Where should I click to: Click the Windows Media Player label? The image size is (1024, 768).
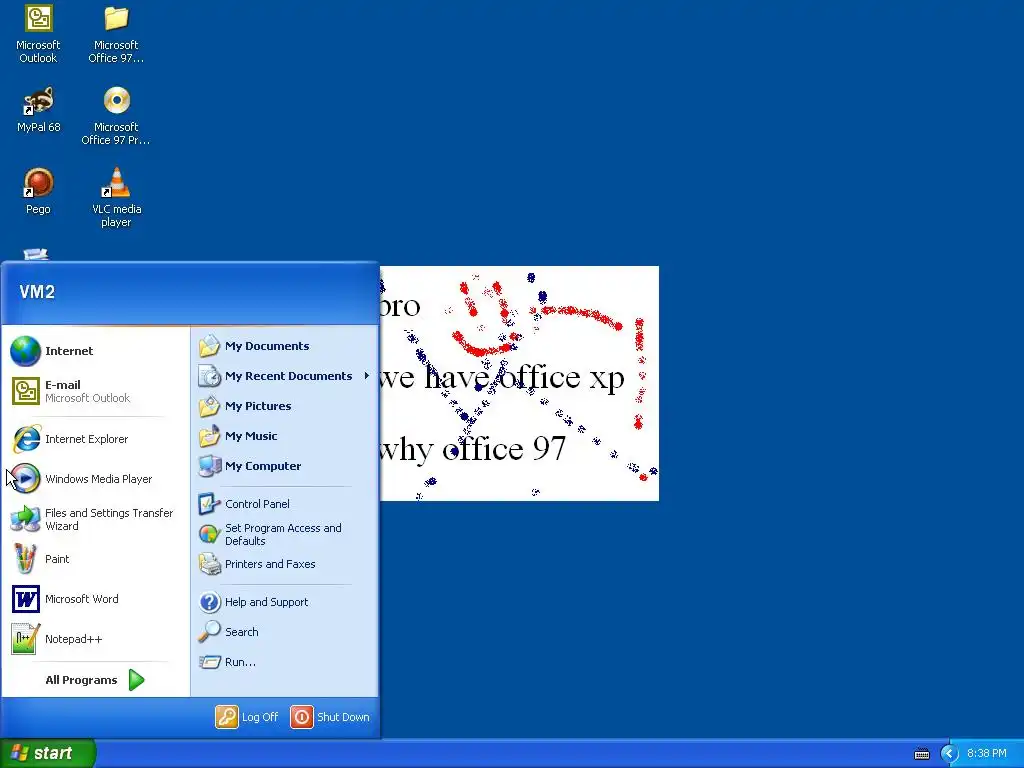[x=99, y=479]
